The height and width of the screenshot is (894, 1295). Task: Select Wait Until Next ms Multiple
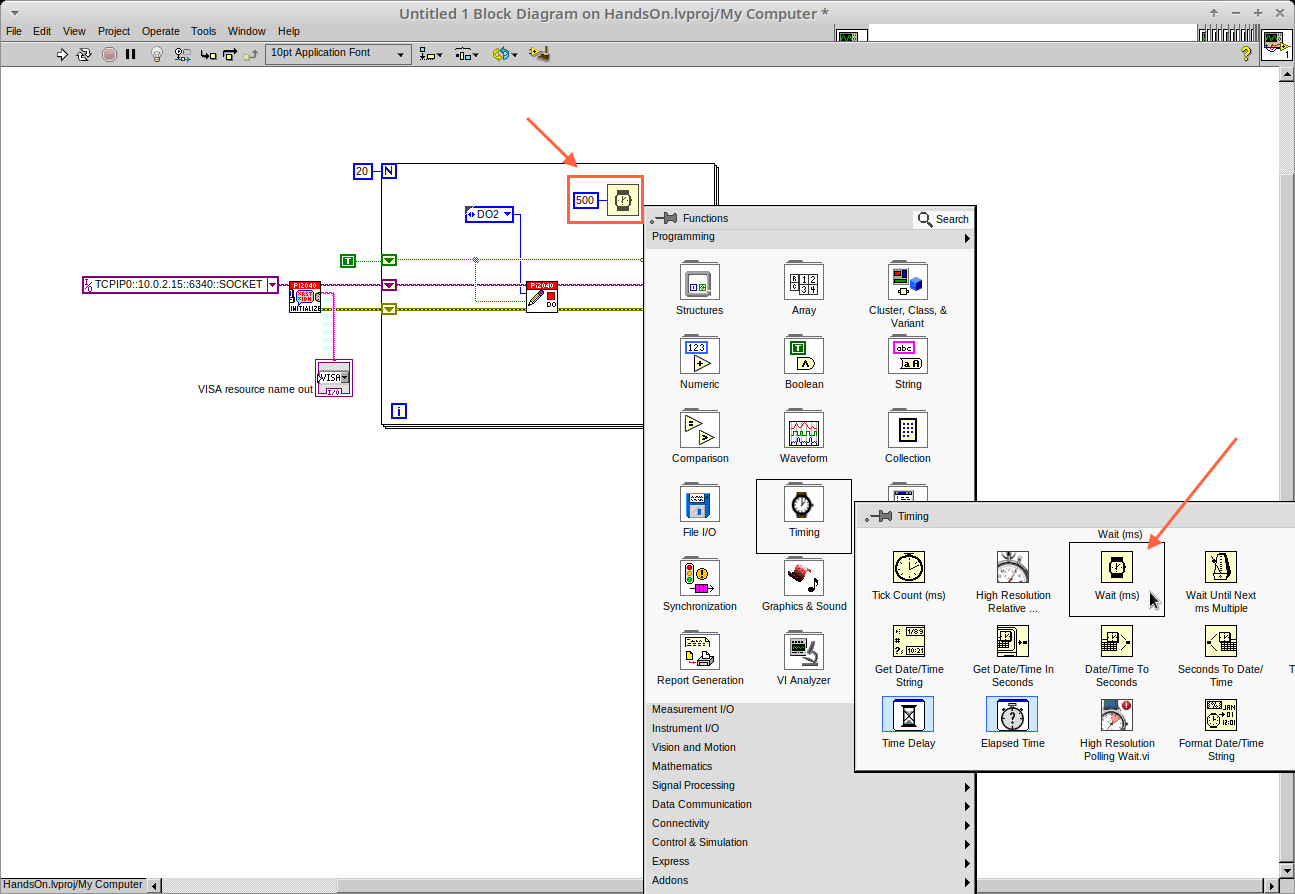tap(1221, 583)
